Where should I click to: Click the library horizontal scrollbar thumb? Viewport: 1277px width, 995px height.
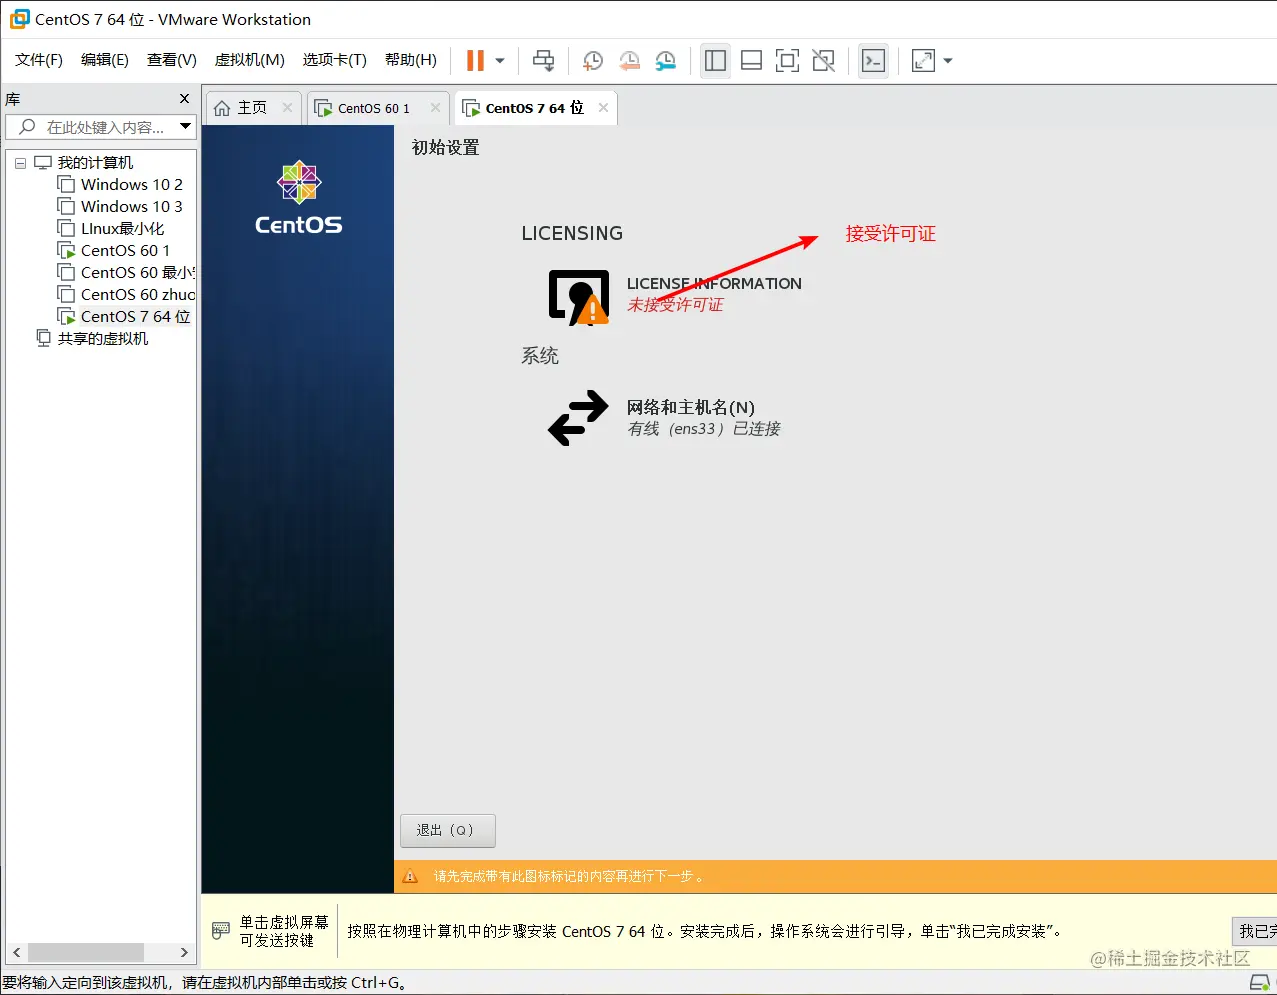[x=85, y=952]
